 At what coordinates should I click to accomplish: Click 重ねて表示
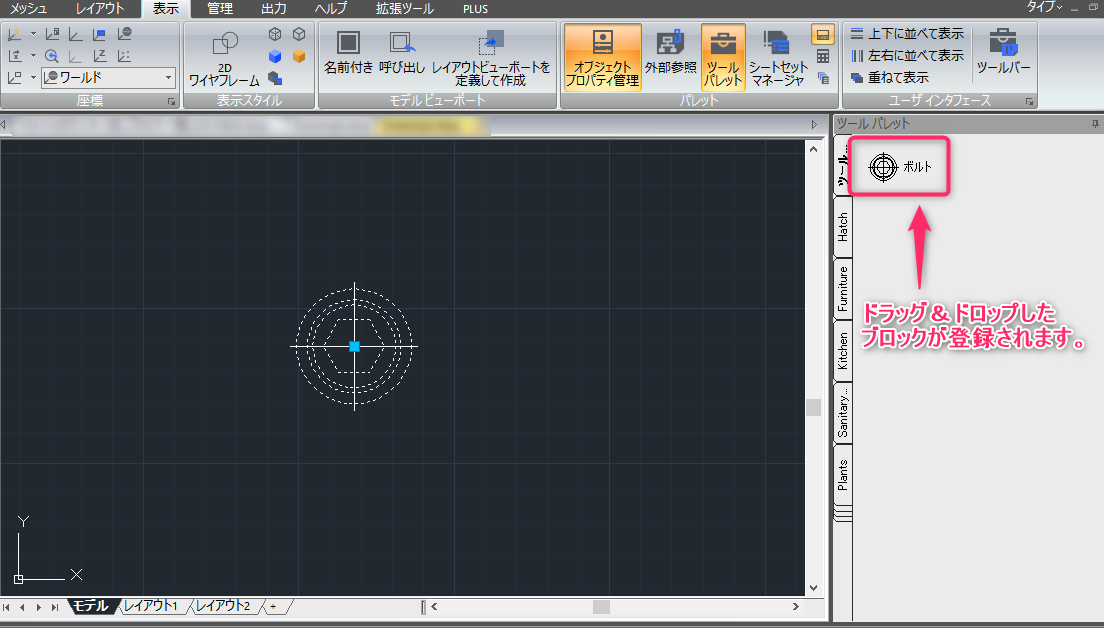pos(890,77)
